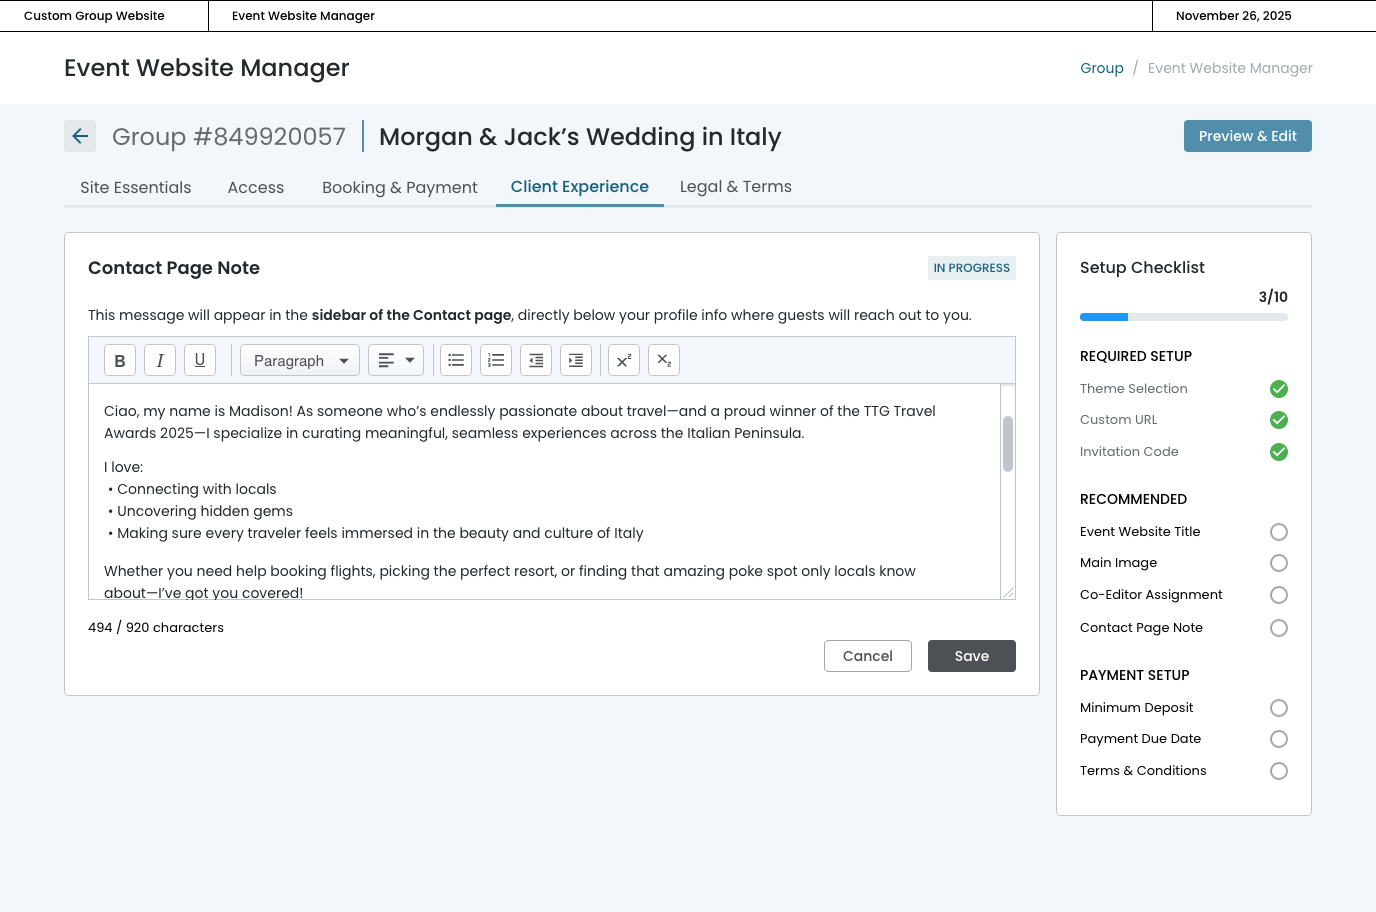Open the Paragraph style dropdown

point(300,360)
